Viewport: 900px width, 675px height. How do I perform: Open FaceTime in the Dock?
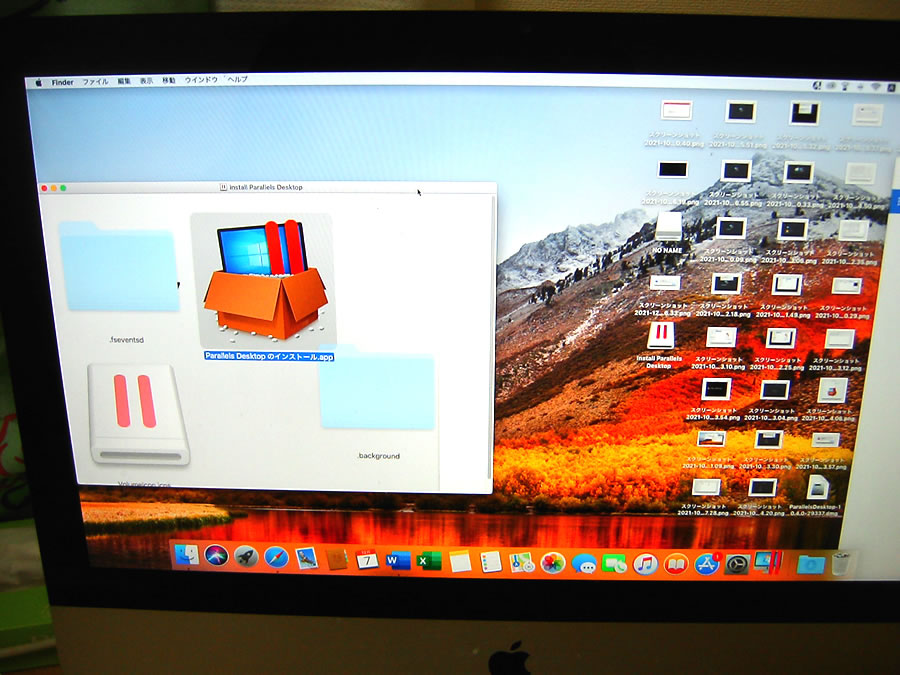click(615, 564)
